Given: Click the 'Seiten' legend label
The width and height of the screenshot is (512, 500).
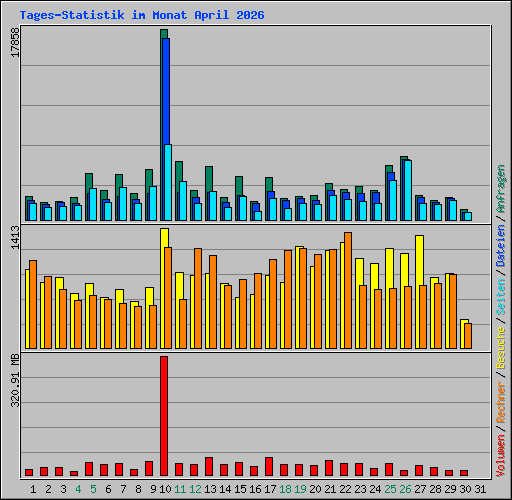Looking at the screenshot, I should point(501,297).
